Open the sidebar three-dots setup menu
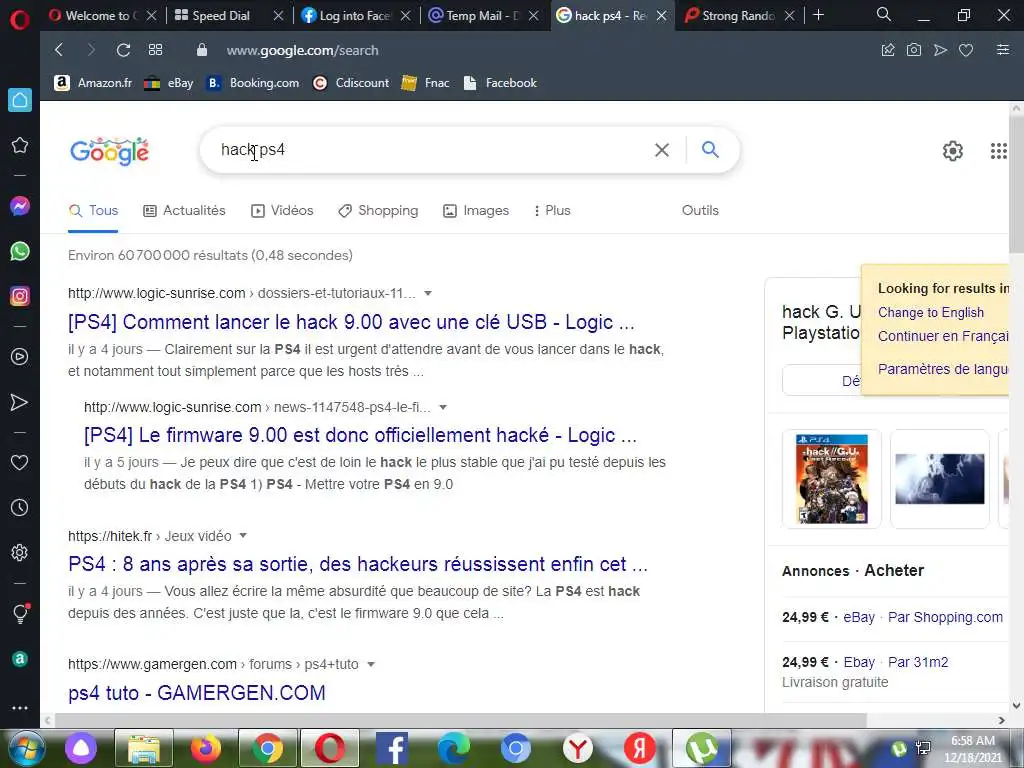The height and width of the screenshot is (768, 1024). coord(20,708)
